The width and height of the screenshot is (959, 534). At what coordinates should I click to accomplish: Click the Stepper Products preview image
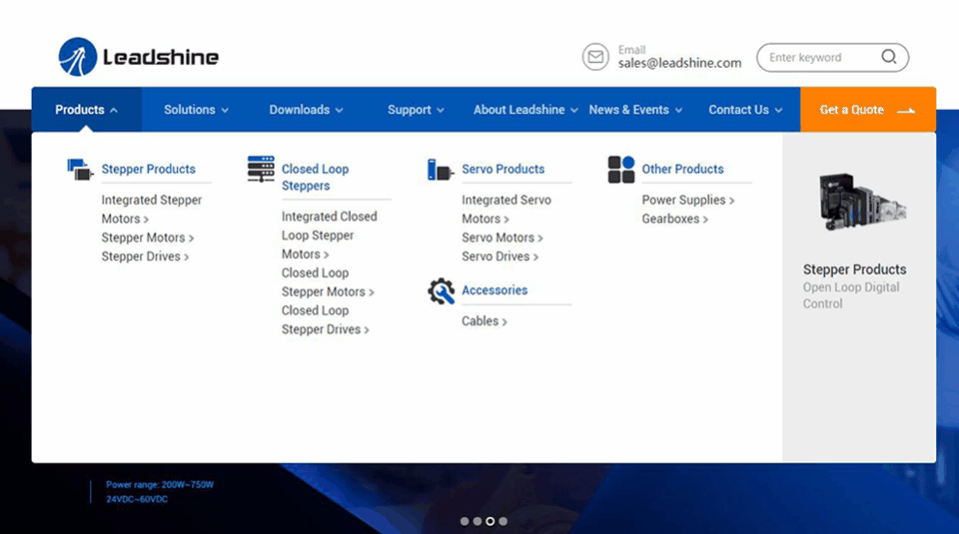coord(862,202)
